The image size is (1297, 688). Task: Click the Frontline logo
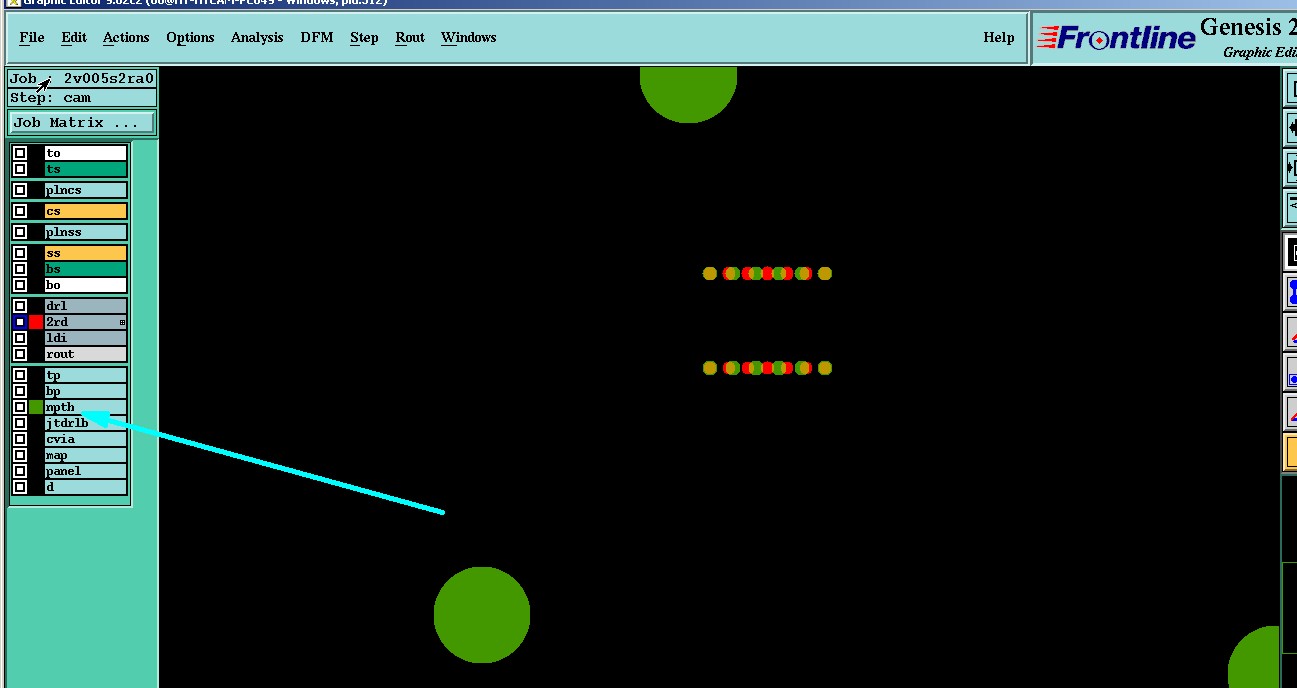(1116, 38)
